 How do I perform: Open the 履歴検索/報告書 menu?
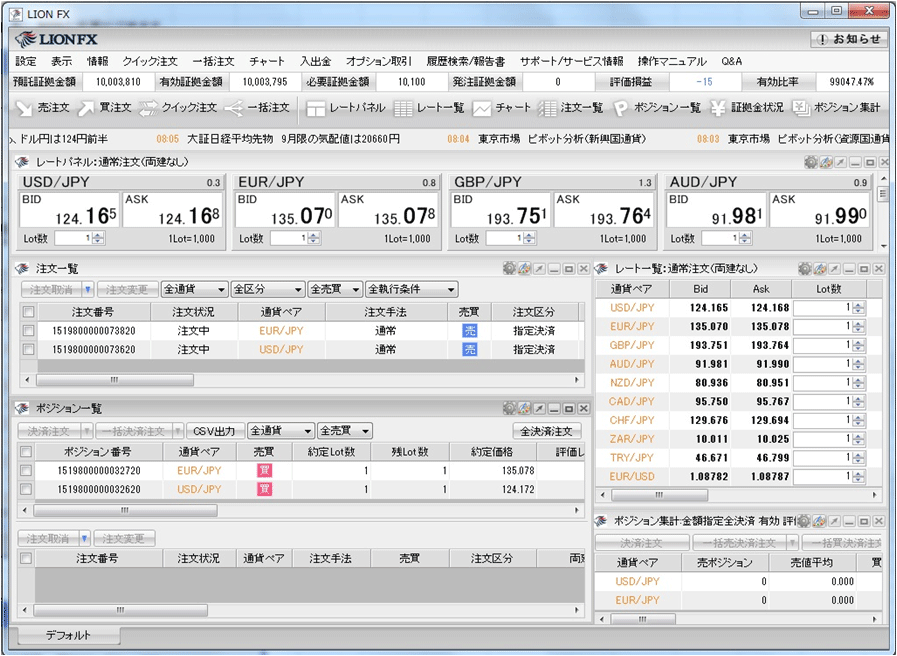pyautogui.click(x=466, y=61)
